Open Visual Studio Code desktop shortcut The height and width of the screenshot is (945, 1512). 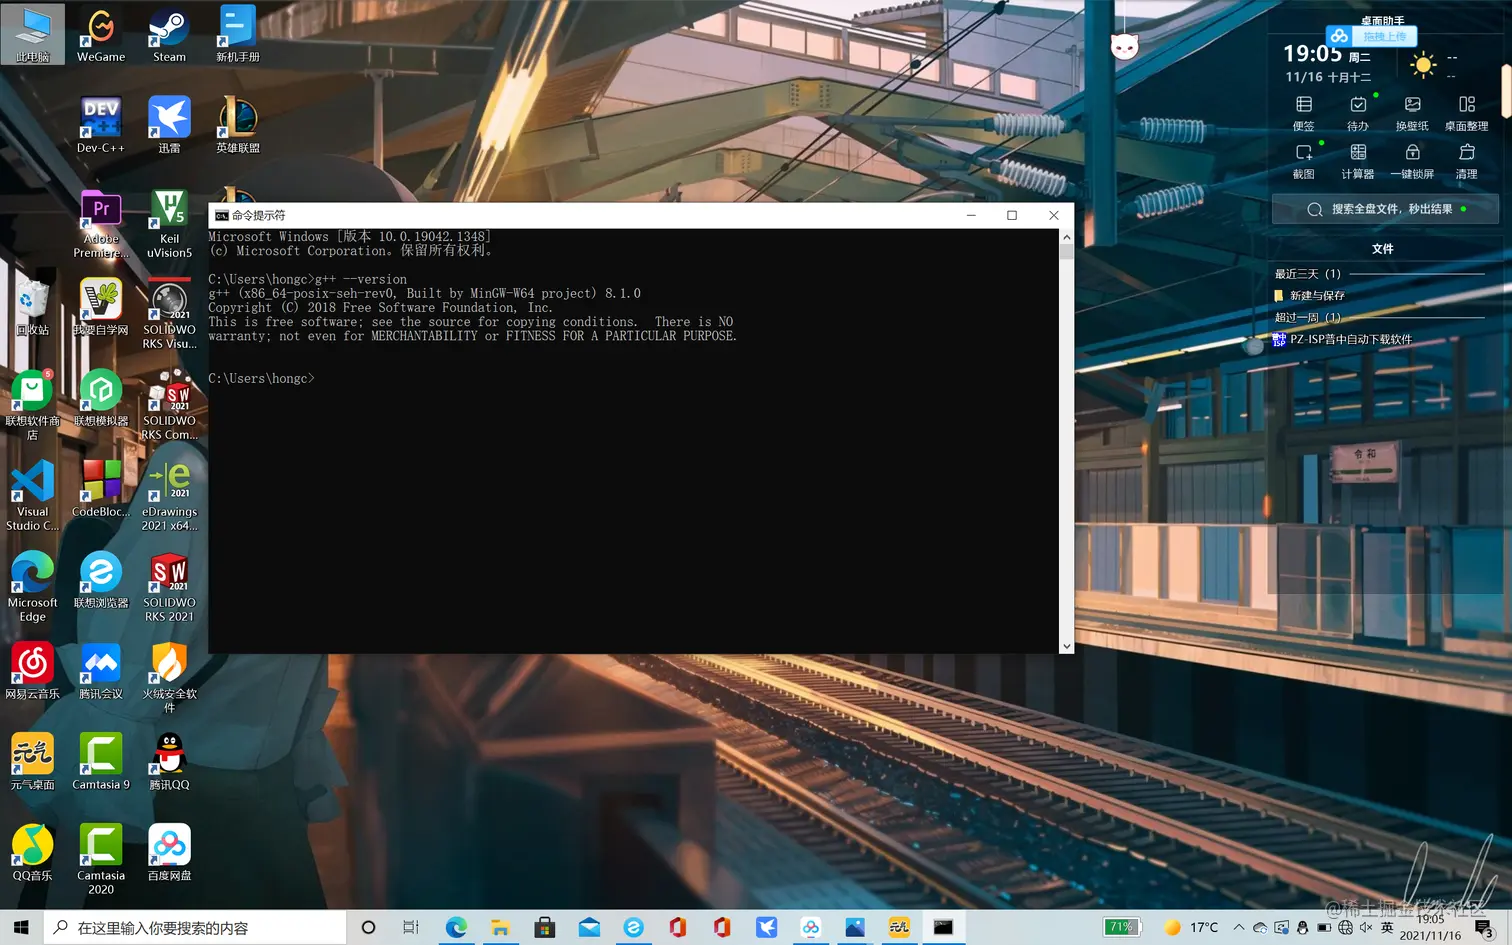tap(33, 496)
